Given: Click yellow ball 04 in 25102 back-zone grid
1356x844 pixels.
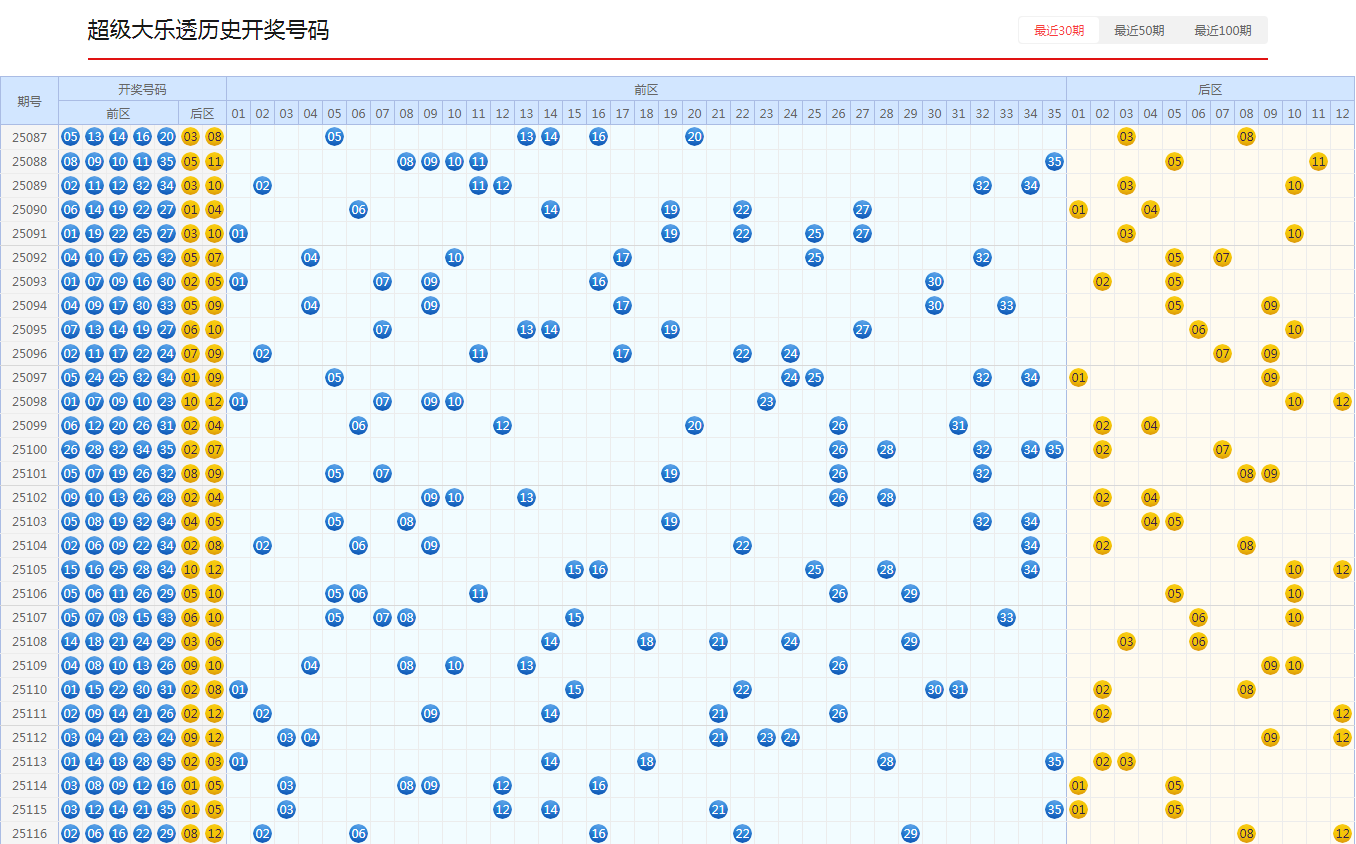Looking at the screenshot, I should click(1150, 497).
